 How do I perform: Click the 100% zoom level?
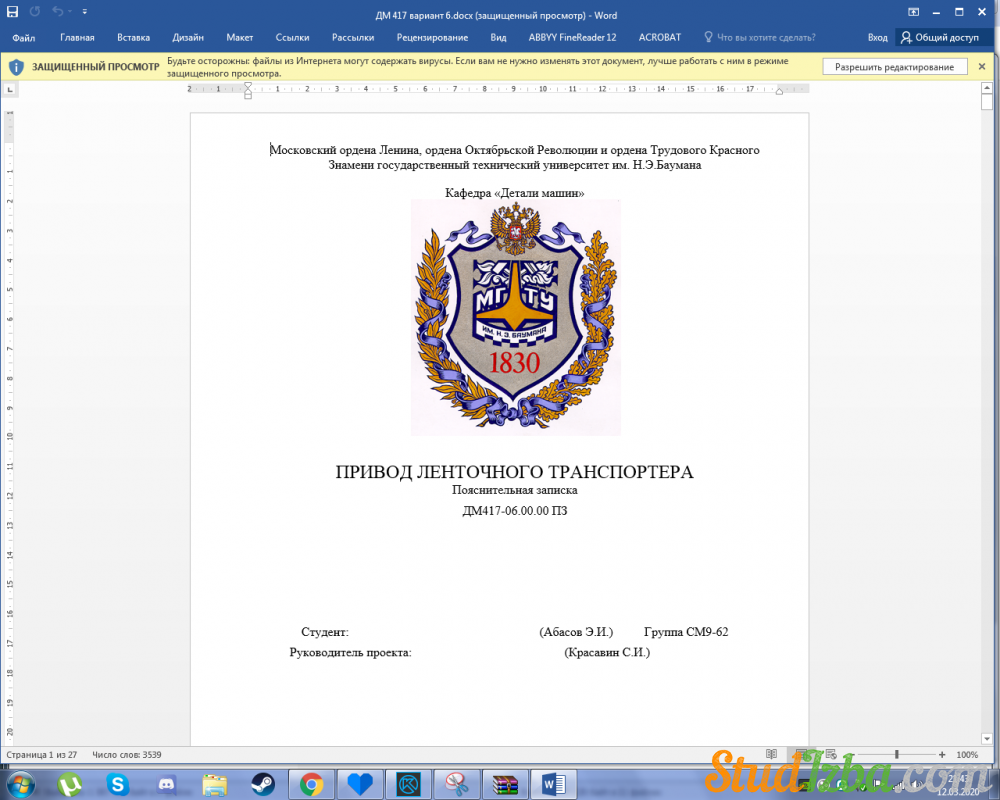point(967,755)
